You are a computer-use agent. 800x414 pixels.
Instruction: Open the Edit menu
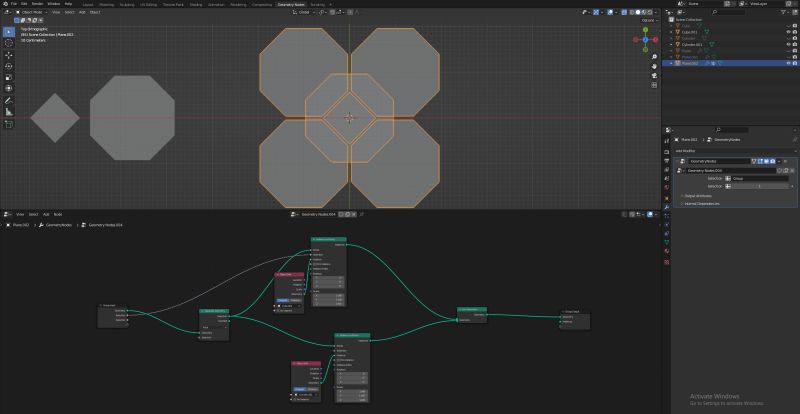(23, 4)
